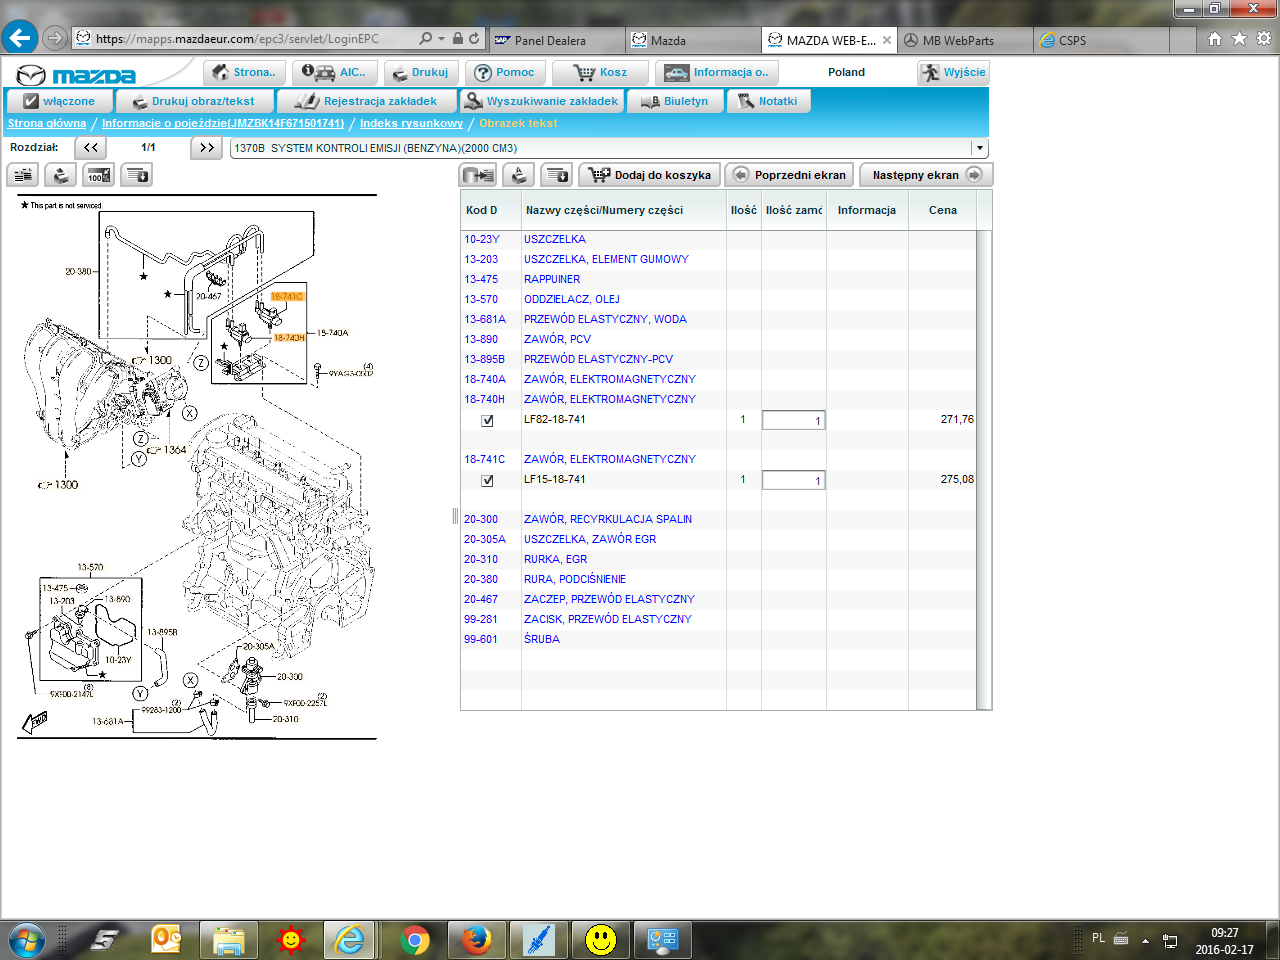Image resolution: width=1280 pixels, height=960 pixels.
Task: Go to previous chapter with << button
Action: [x=91, y=148]
